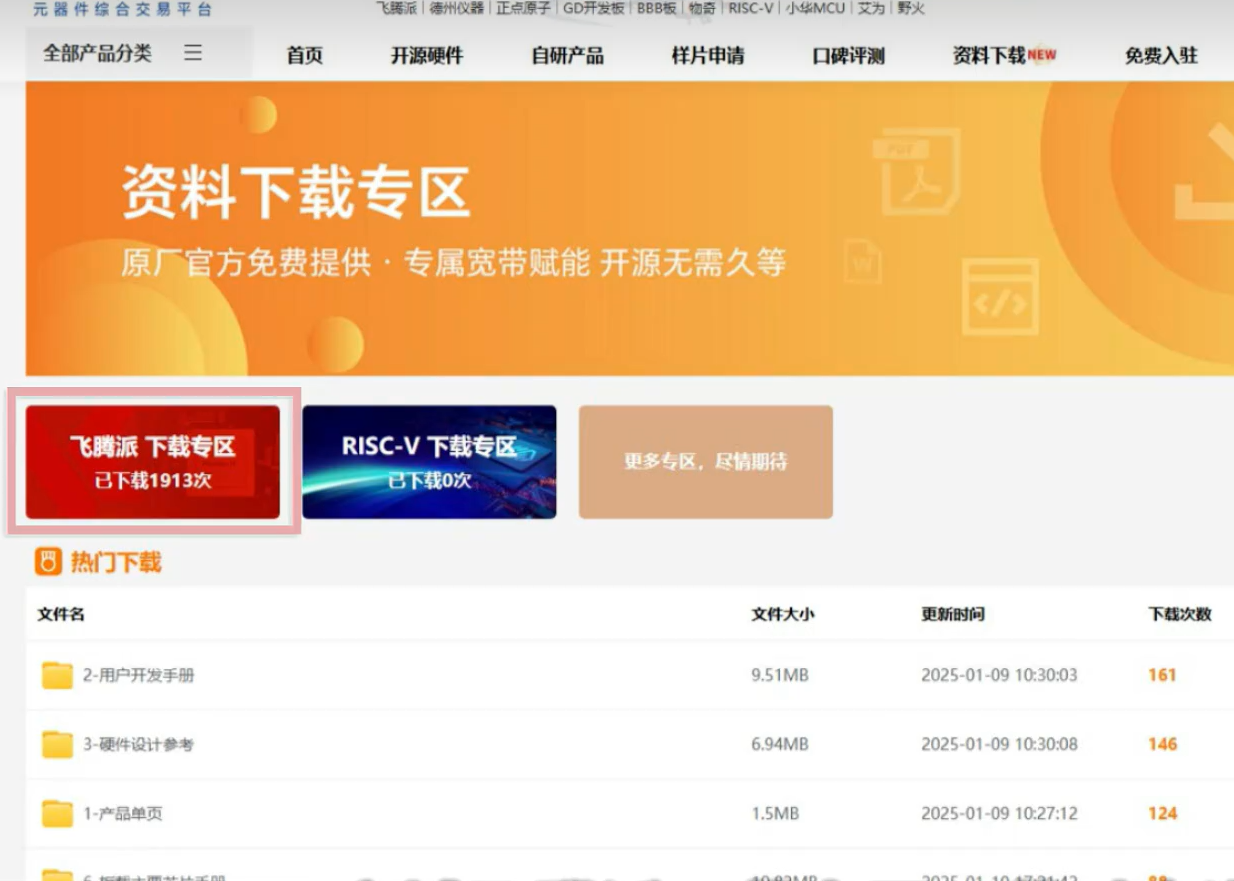Open the 开源硬件 nav tab
Image resolution: width=1234 pixels, height=881 pixels.
427,56
